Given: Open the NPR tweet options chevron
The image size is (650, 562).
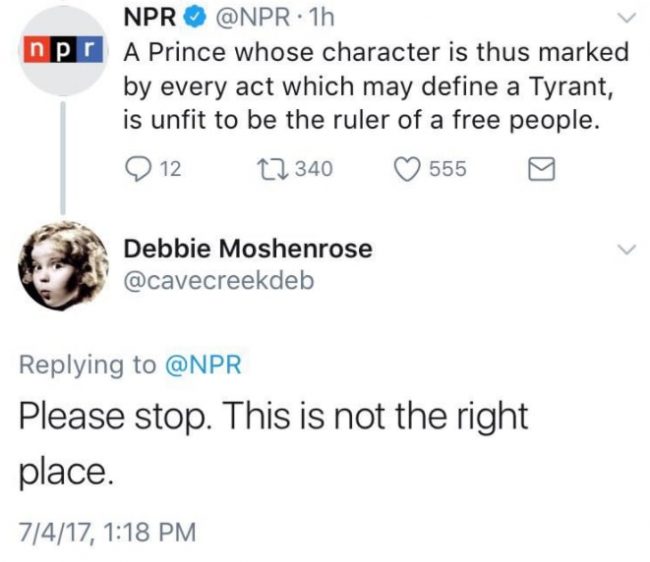Looking at the screenshot, I should (626, 17).
